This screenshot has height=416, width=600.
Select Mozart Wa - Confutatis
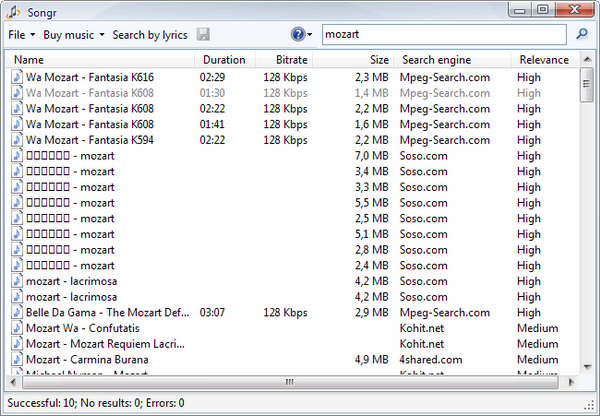(83, 328)
